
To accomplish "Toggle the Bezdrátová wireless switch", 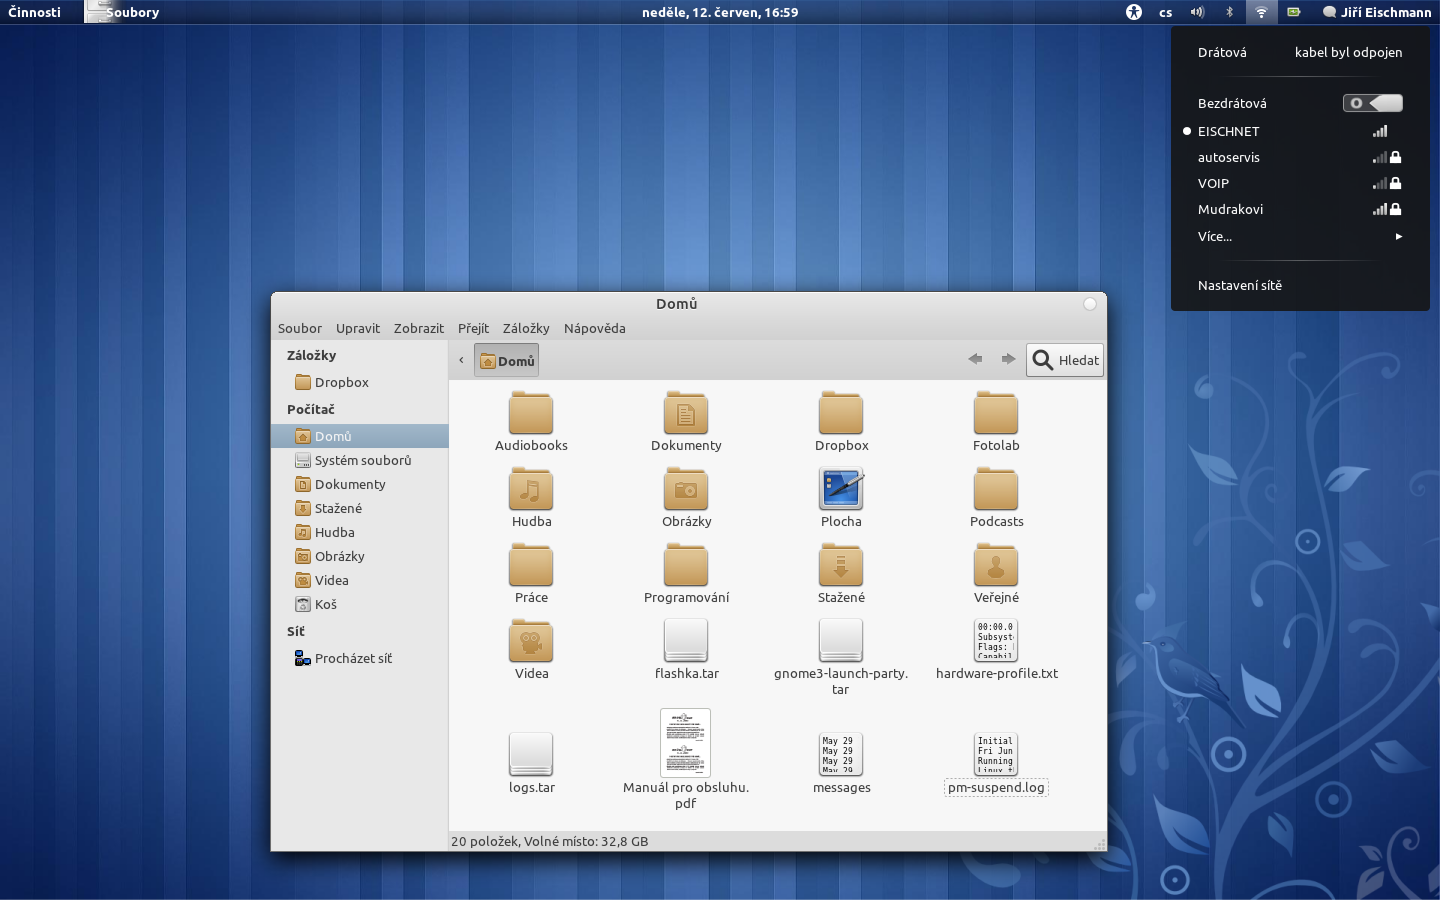I will 1372,103.
